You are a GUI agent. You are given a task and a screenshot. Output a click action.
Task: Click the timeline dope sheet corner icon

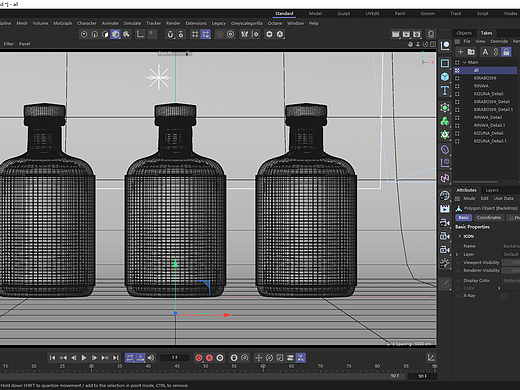click(431, 358)
